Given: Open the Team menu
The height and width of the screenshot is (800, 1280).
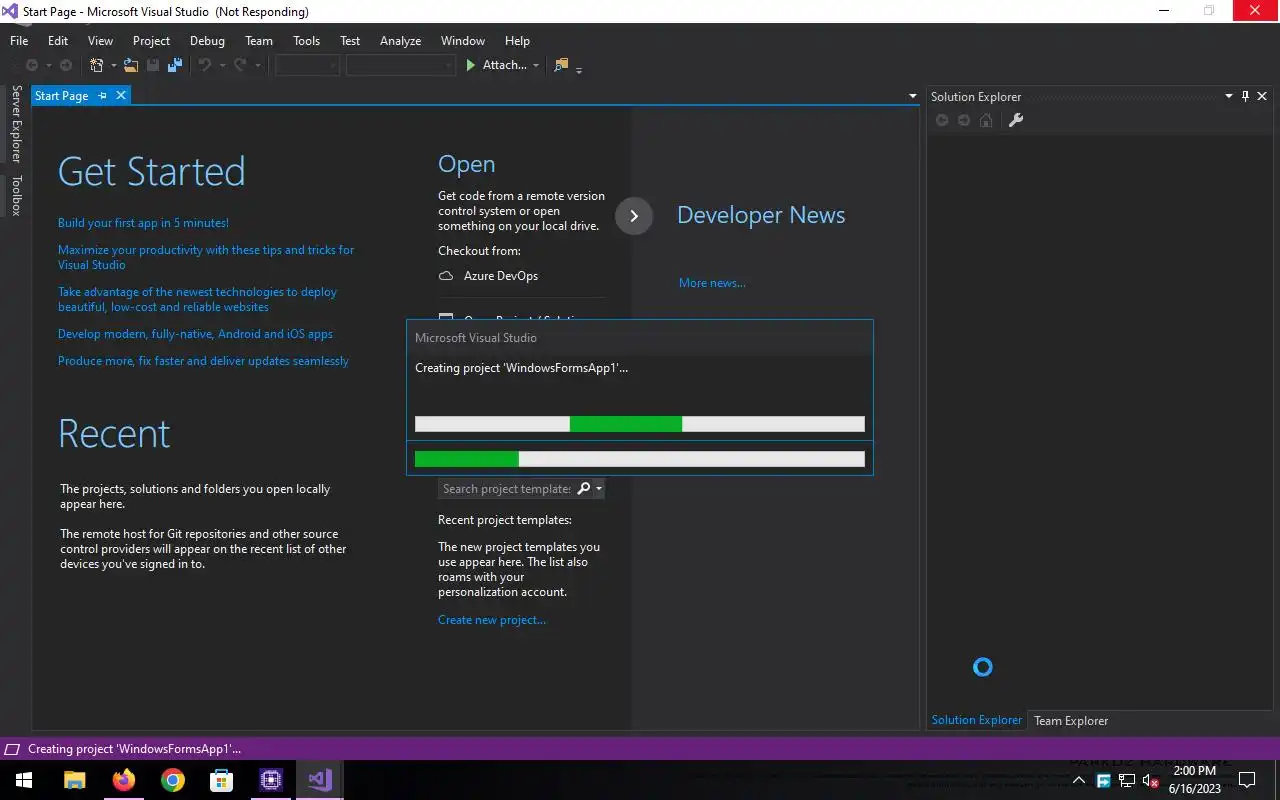Looking at the screenshot, I should click(259, 41).
